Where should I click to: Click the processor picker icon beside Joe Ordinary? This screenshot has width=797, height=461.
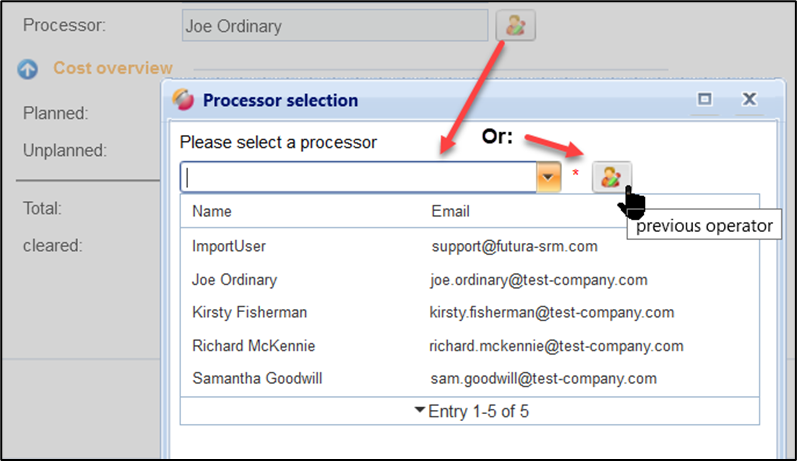(515, 26)
